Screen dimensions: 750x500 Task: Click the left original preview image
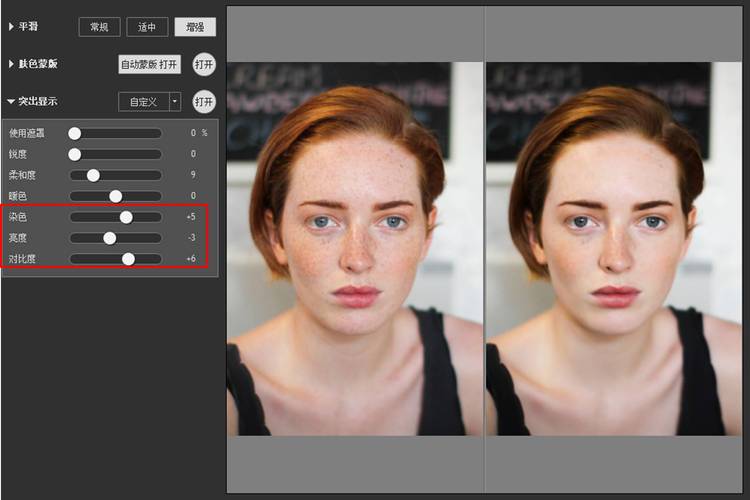355,250
